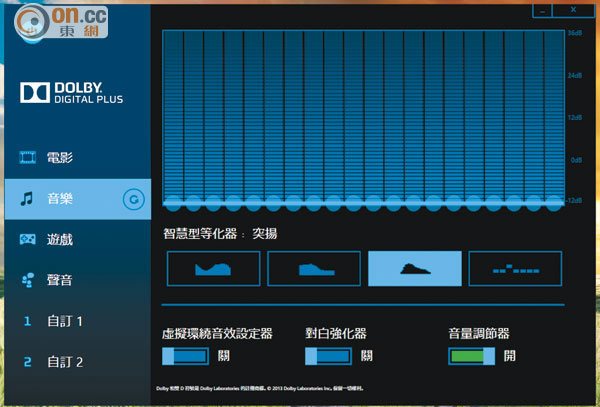Open the 自訂 1 custom profile
Image resolution: width=600 pixels, height=407 pixels.
[x=78, y=321]
